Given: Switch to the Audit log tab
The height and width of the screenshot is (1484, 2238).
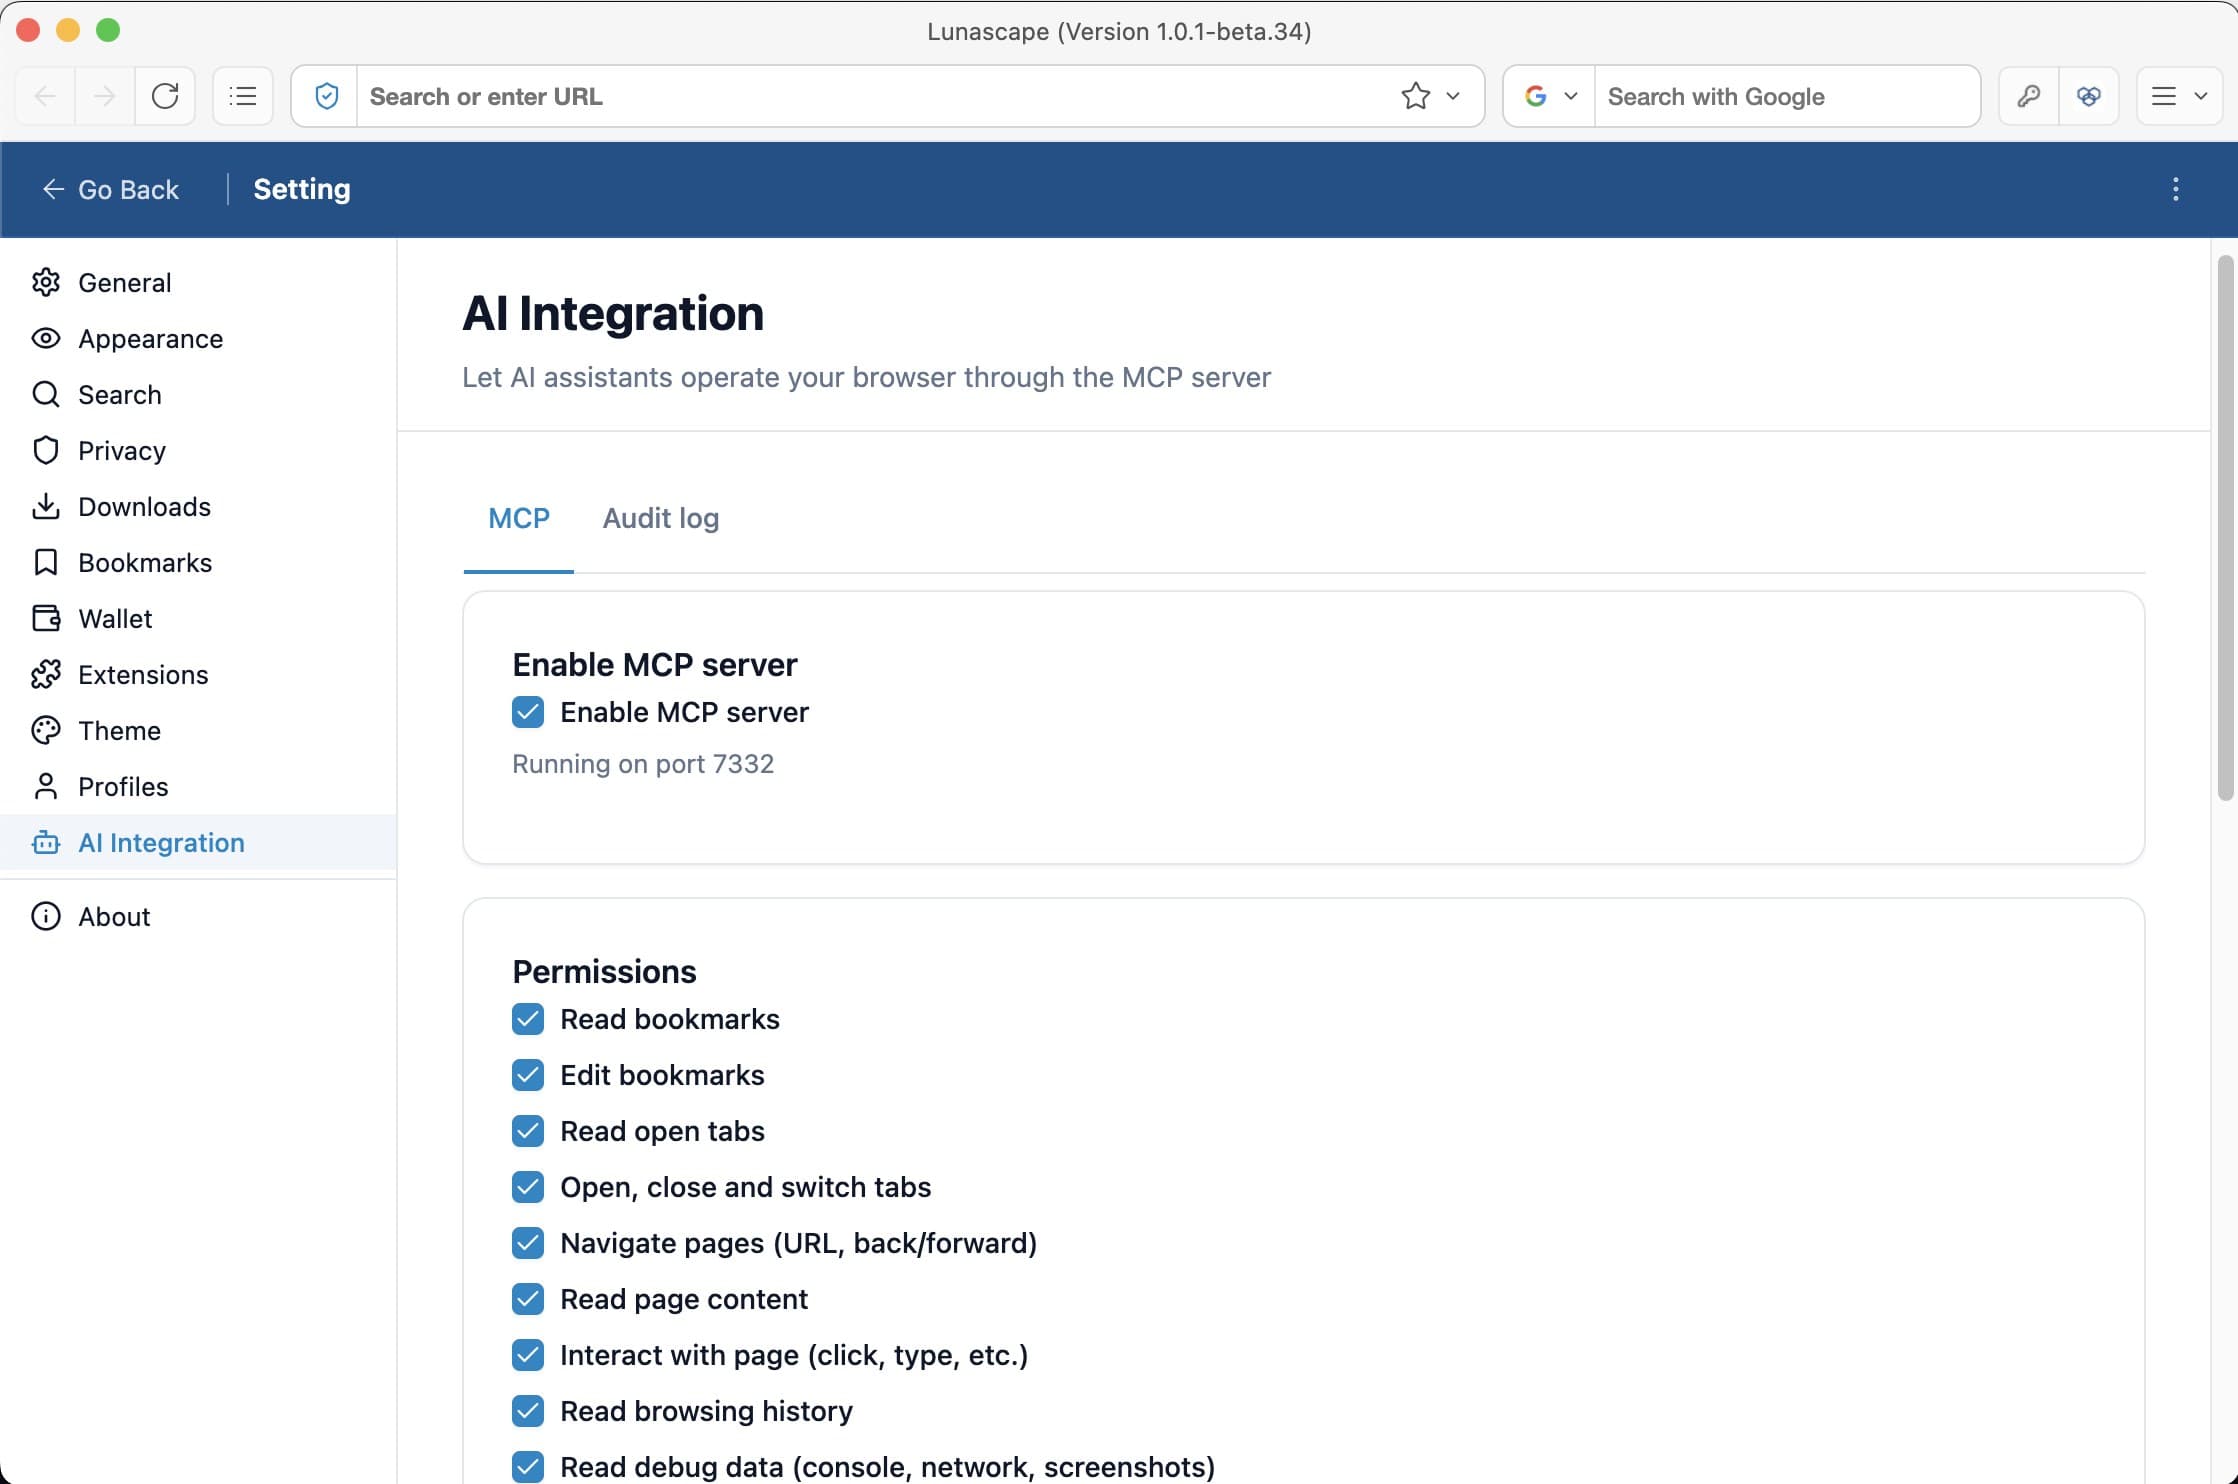Looking at the screenshot, I should pos(661,519).
